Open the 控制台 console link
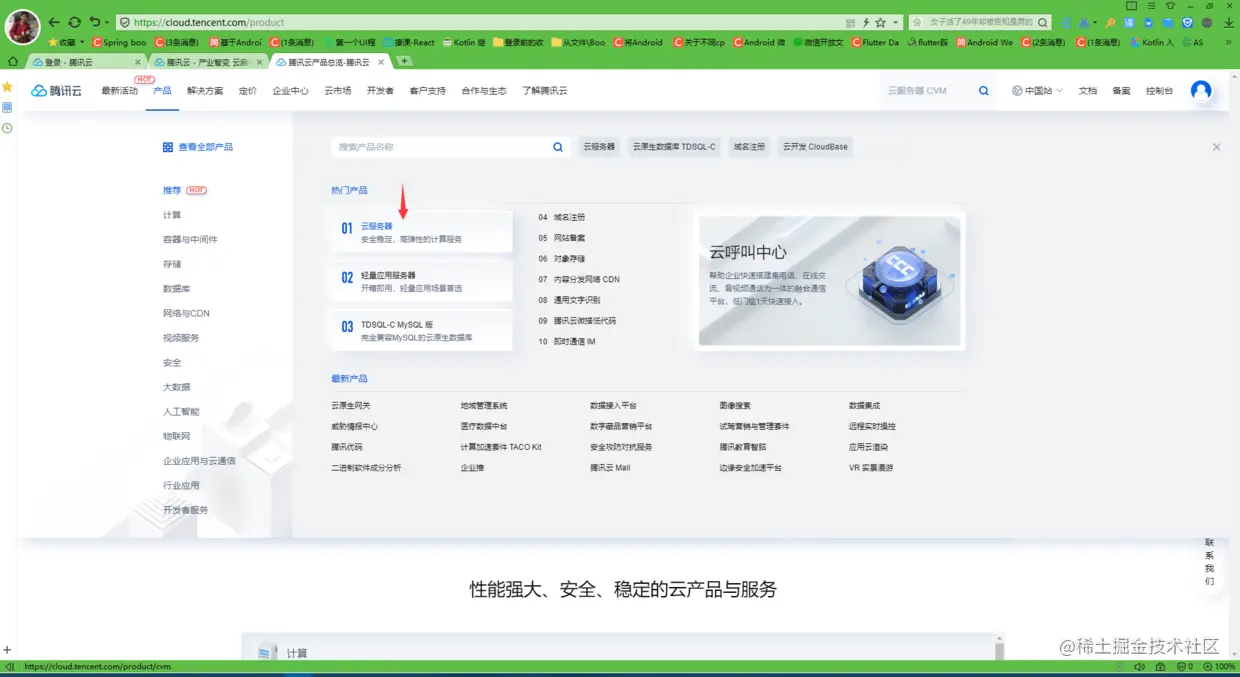This screenshot has width=1240, height=677. [1160, 91]
